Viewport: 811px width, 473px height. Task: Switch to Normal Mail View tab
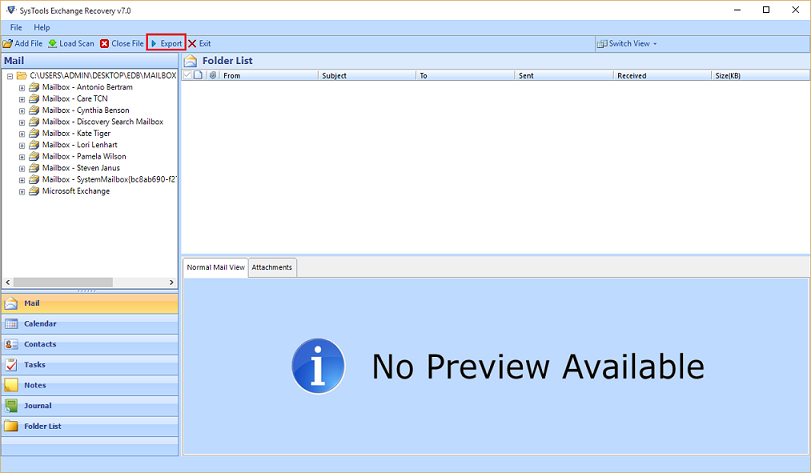(x=216, y=267)
